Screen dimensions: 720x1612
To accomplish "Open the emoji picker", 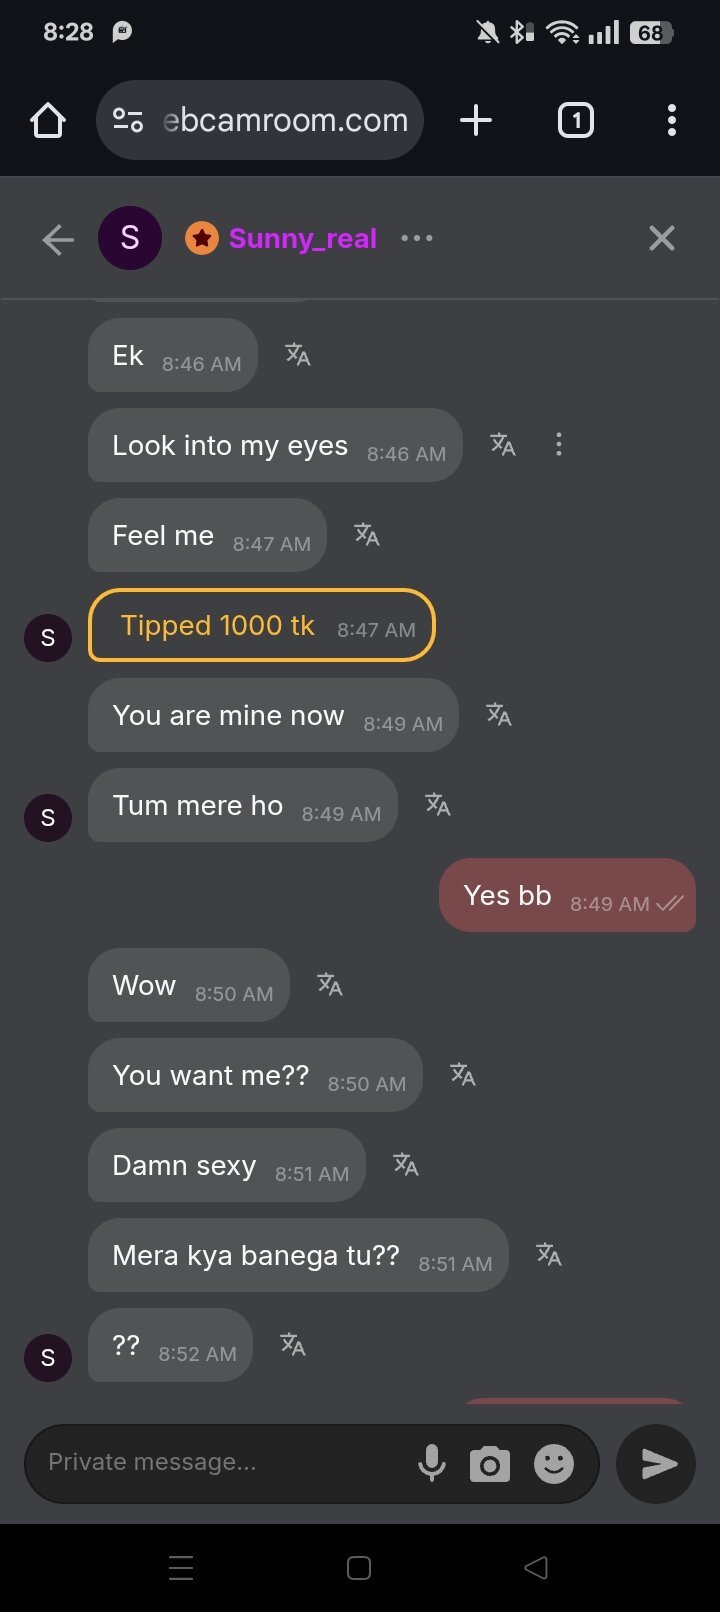I will point(554,1464).
